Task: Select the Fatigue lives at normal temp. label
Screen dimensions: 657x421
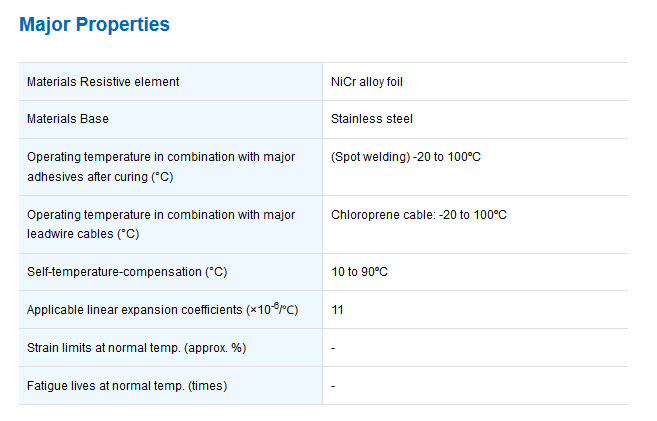Action: 127,386
